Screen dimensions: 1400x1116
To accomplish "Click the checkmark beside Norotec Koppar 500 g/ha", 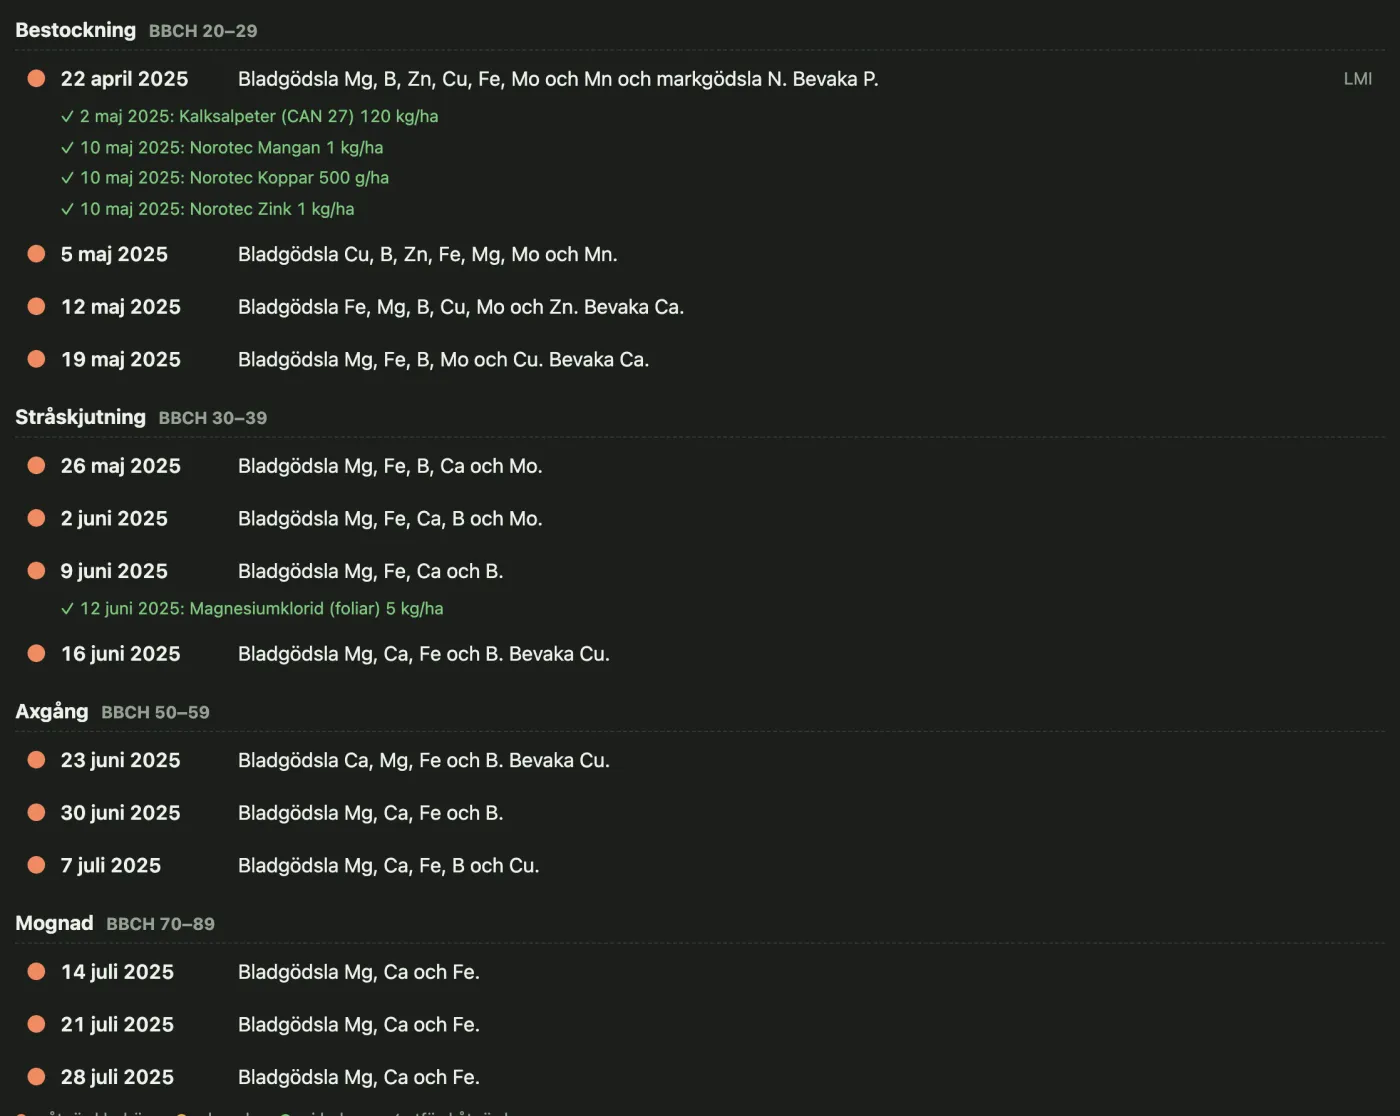I will (x=67, y=178).
